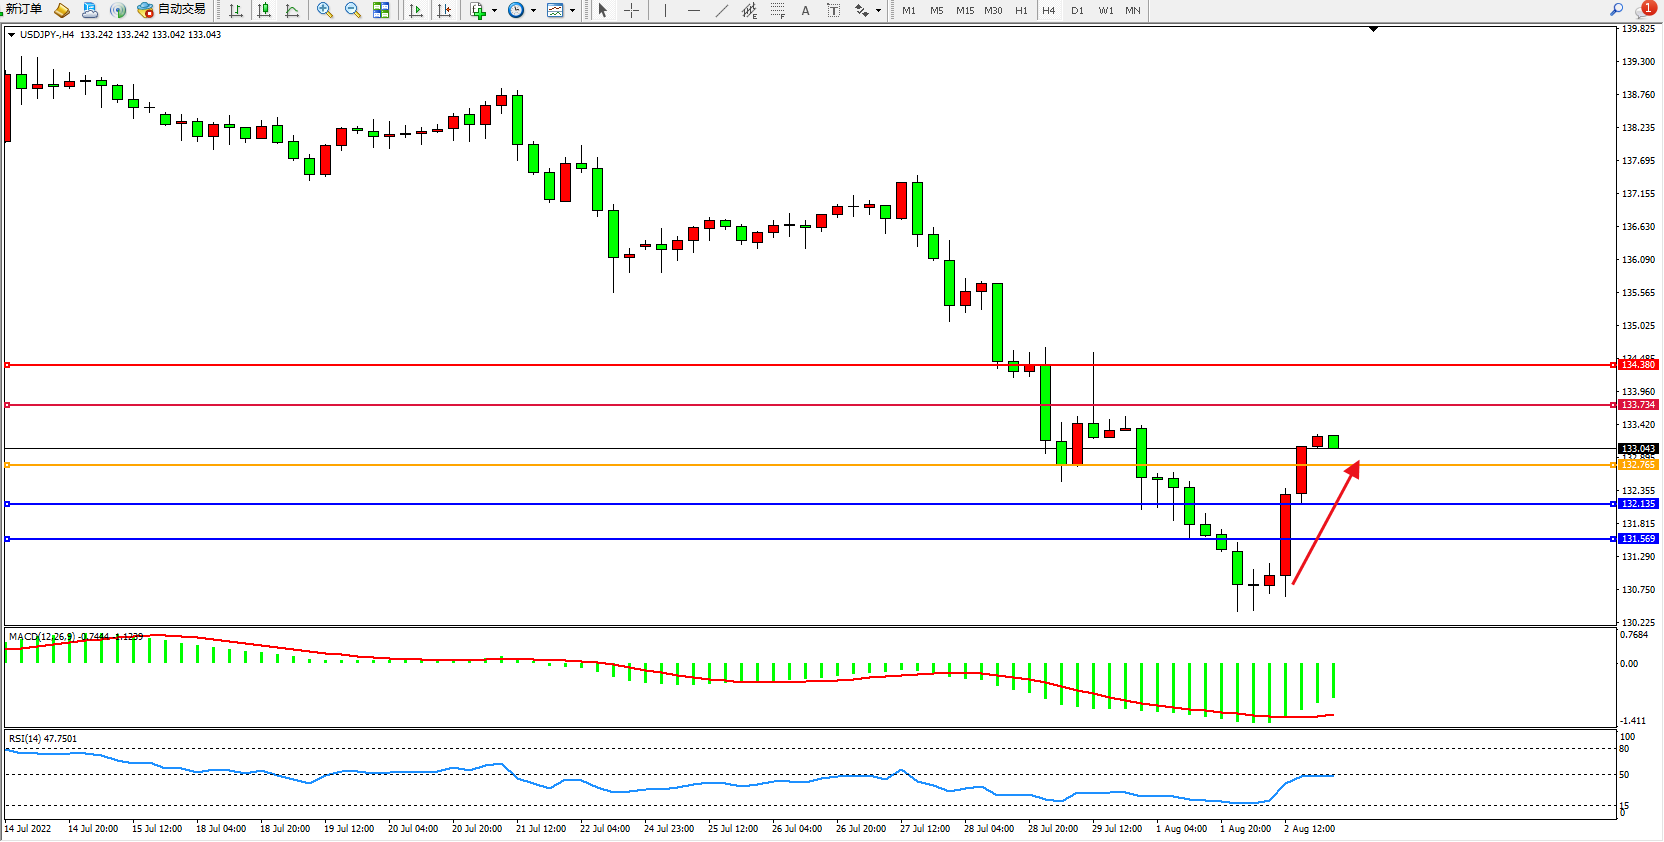Select the crosshair cursor tool
The width and height of the screenshot is (1664, 842).
[x=632, y=10]
